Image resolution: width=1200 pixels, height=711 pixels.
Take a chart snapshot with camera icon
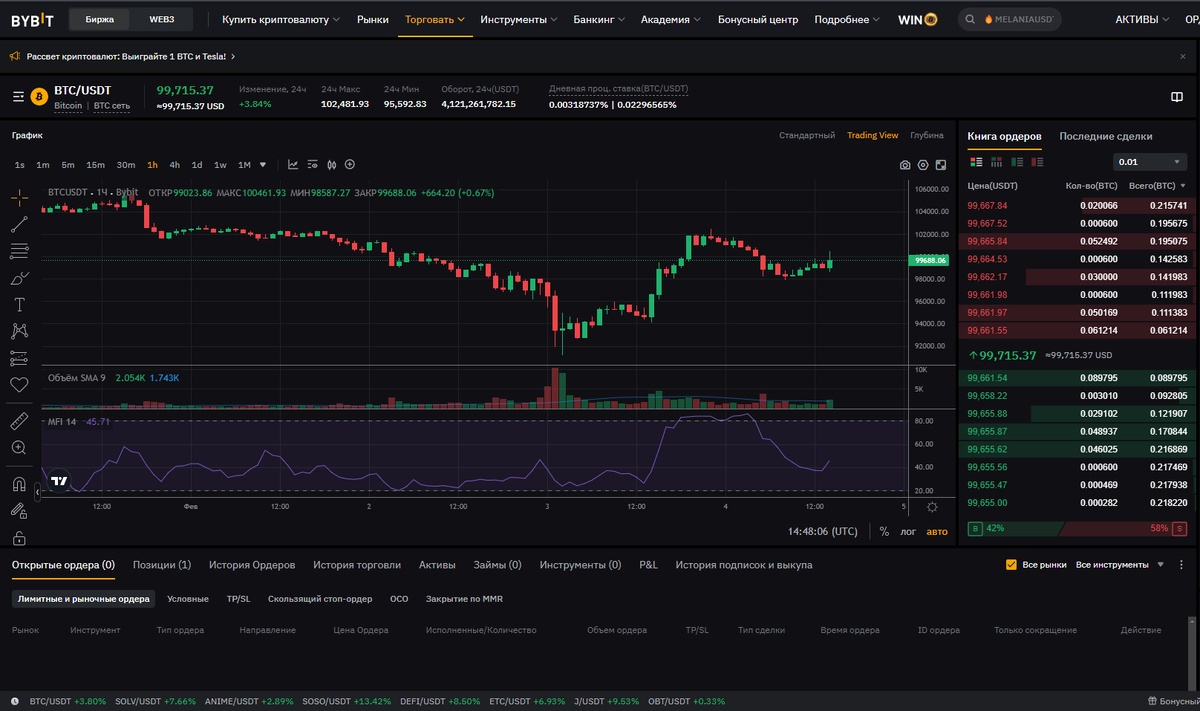(905, 165)
